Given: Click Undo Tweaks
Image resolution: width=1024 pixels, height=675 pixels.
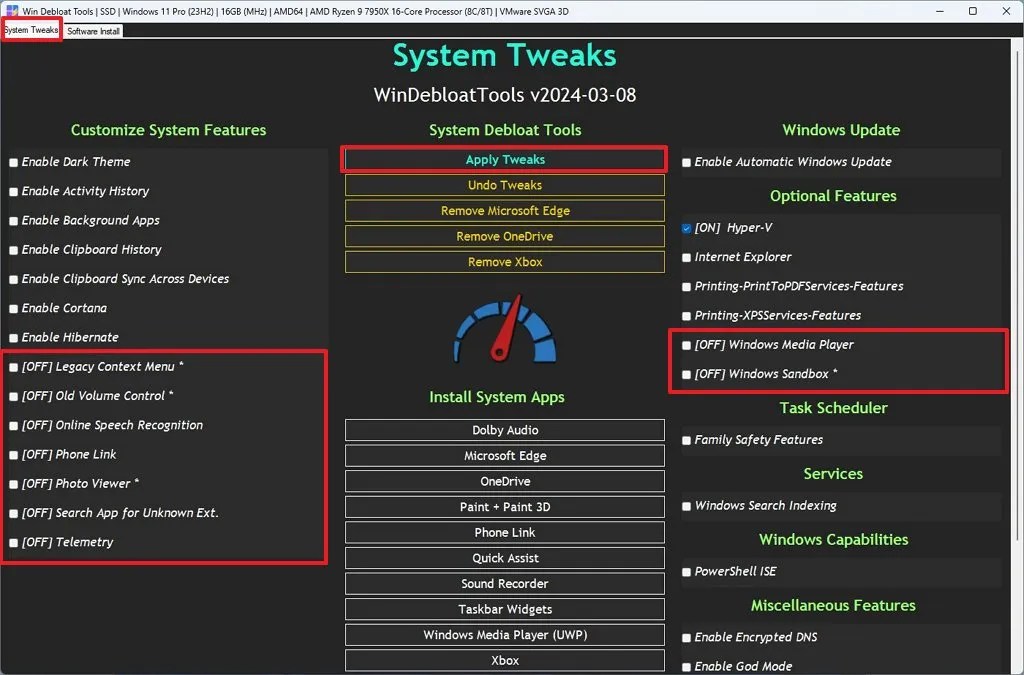Looking at the screenshot, I should [505, 185].
